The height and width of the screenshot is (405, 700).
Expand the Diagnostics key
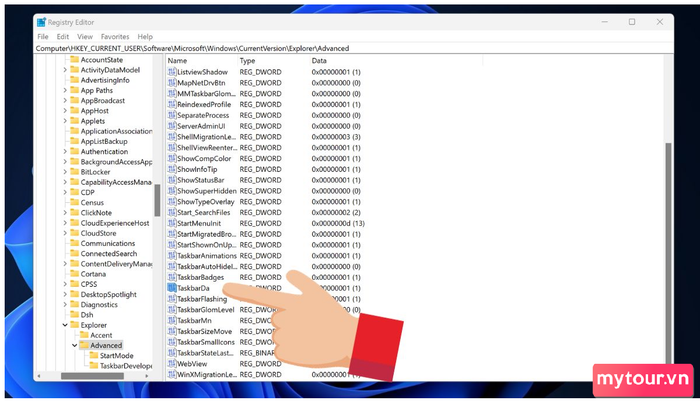click(65, 305)
